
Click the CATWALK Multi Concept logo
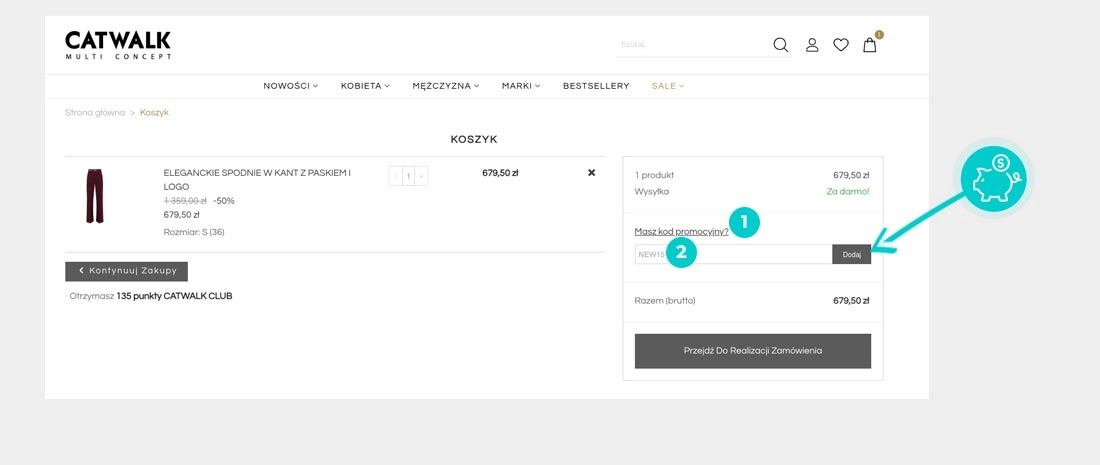coord(118,45)
